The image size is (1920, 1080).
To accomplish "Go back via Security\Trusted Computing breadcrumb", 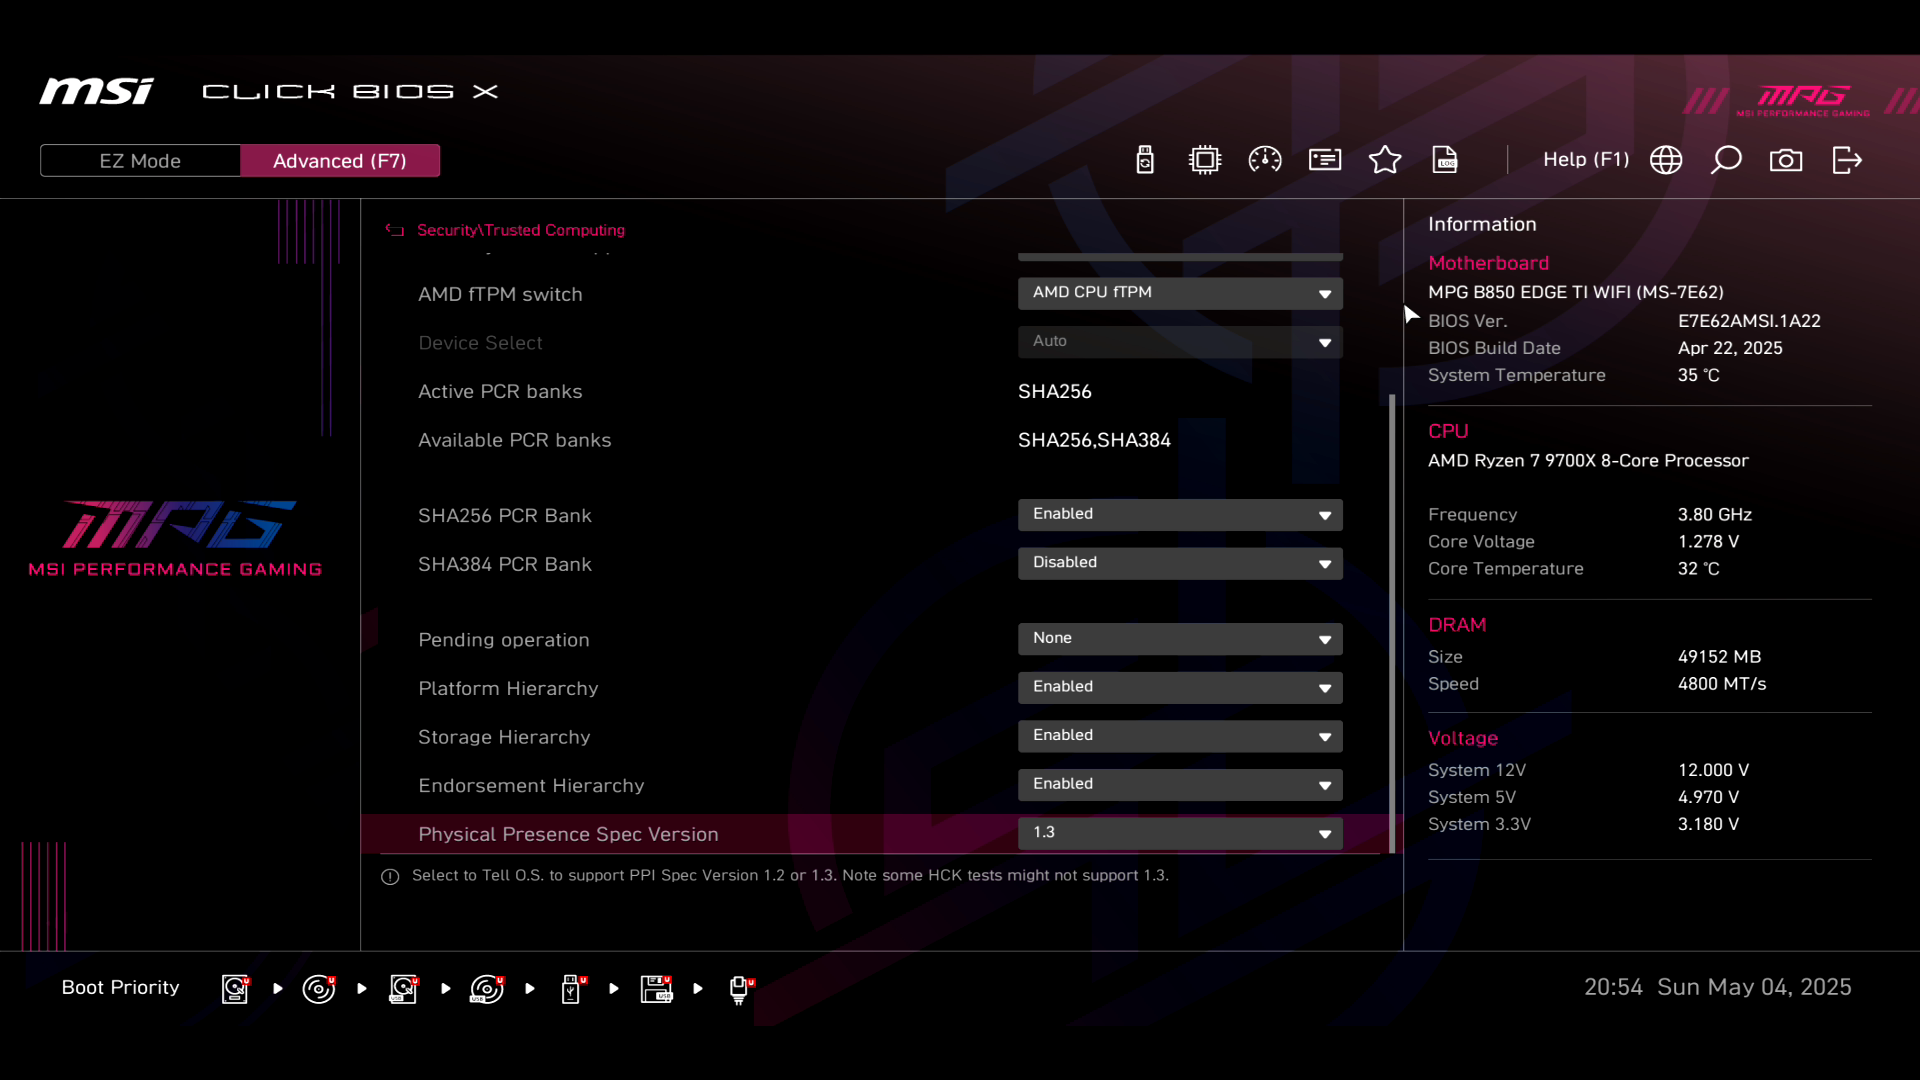I will click(x=520, y=230).
